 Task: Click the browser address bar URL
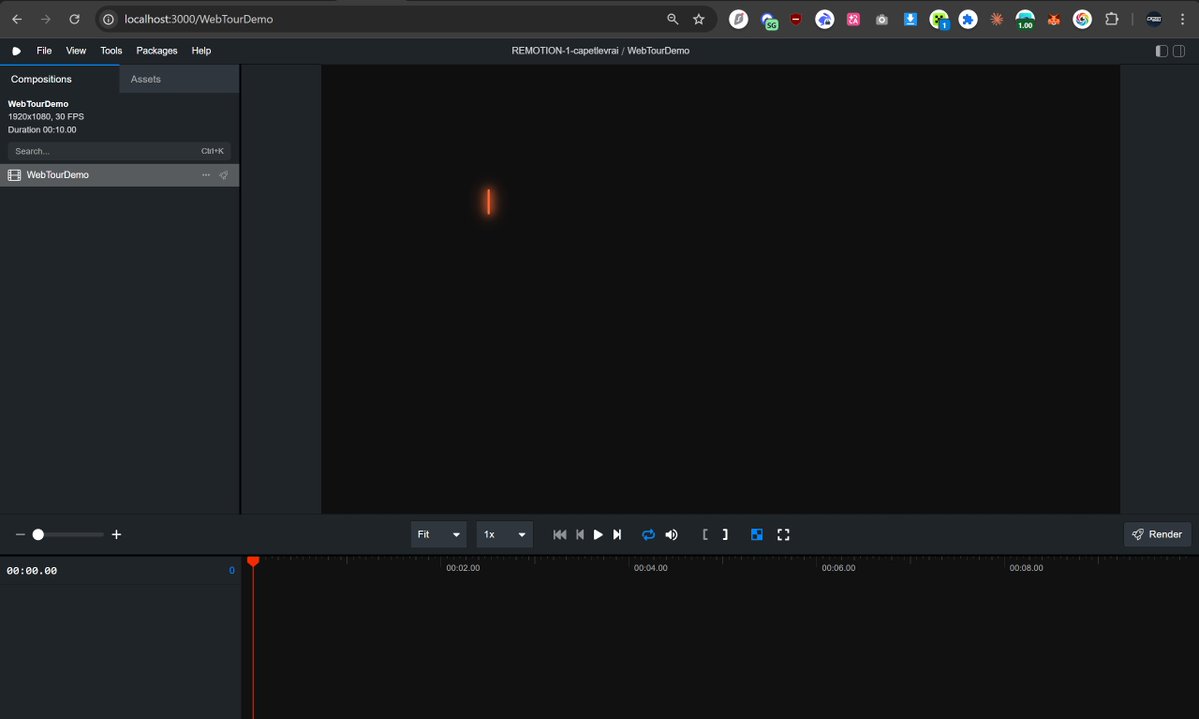coord(199,19)
